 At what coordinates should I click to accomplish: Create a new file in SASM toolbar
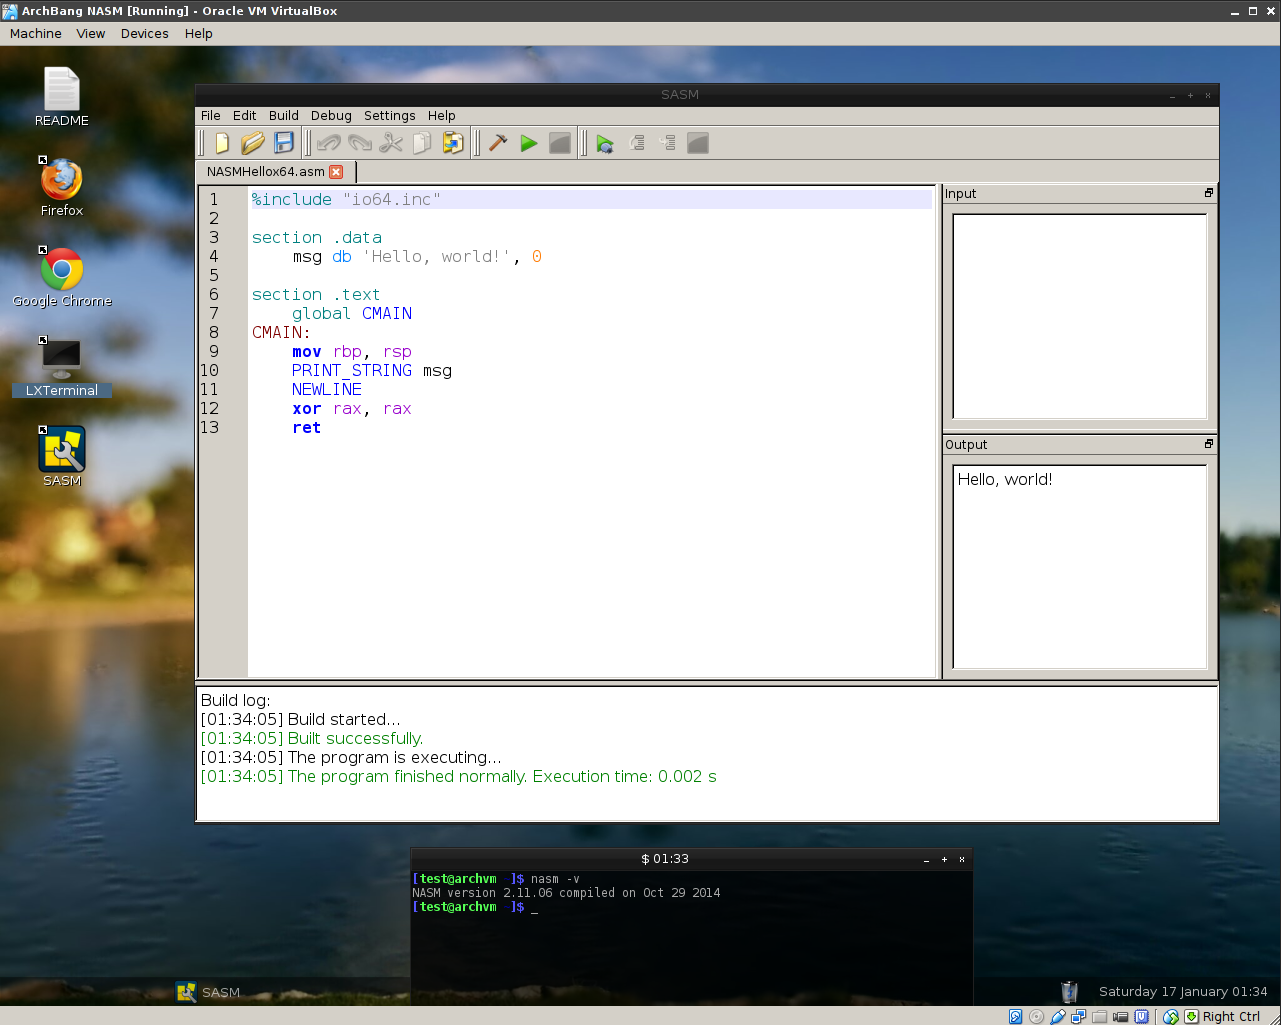(222, 143)
